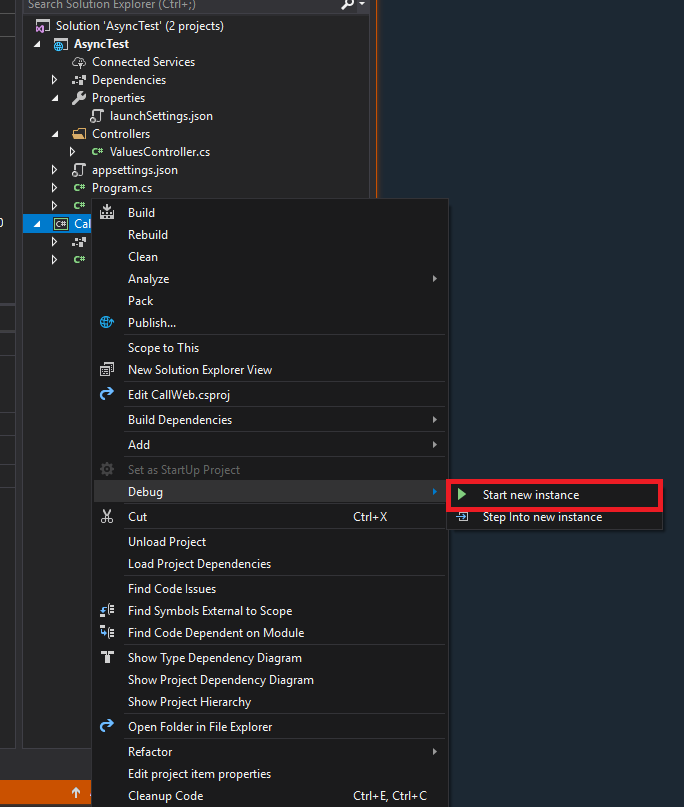Collapse the AsyncTest project node
The image size is (684, 807).
37,44
